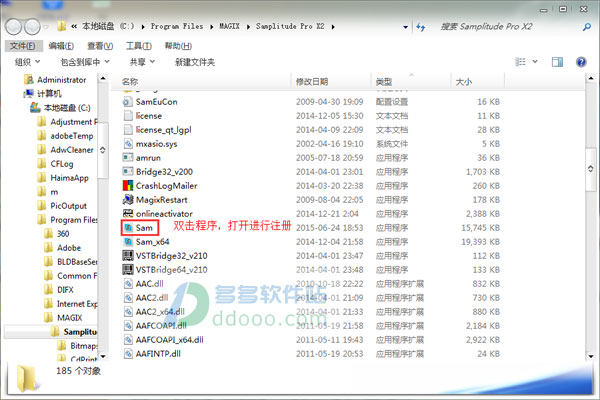The height and width of the screenshot is (400, 600).
Task: Click the Administrator user folder icon
Action: [x=29, y=80]
